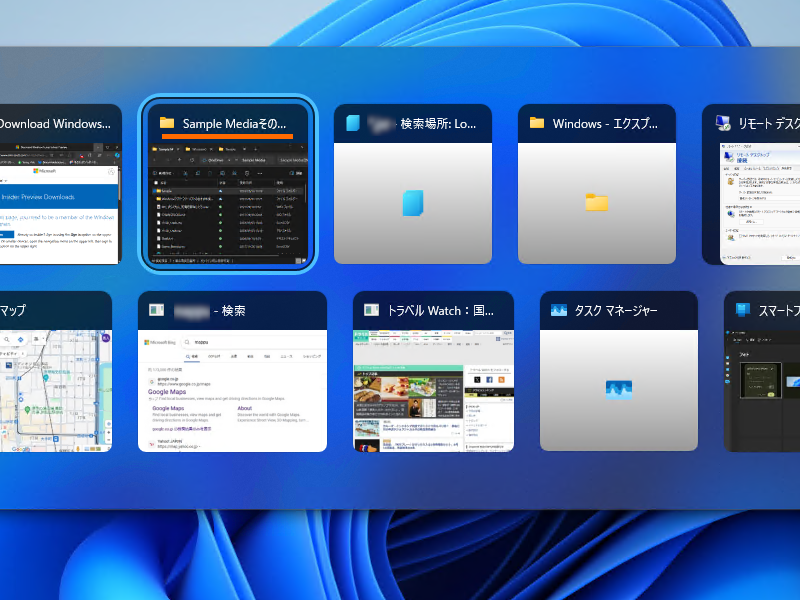Click the browser icon beside トラベル Watch title
This screenshot has width=800, height=600.
pyautogui.click(x=371, y=310)
